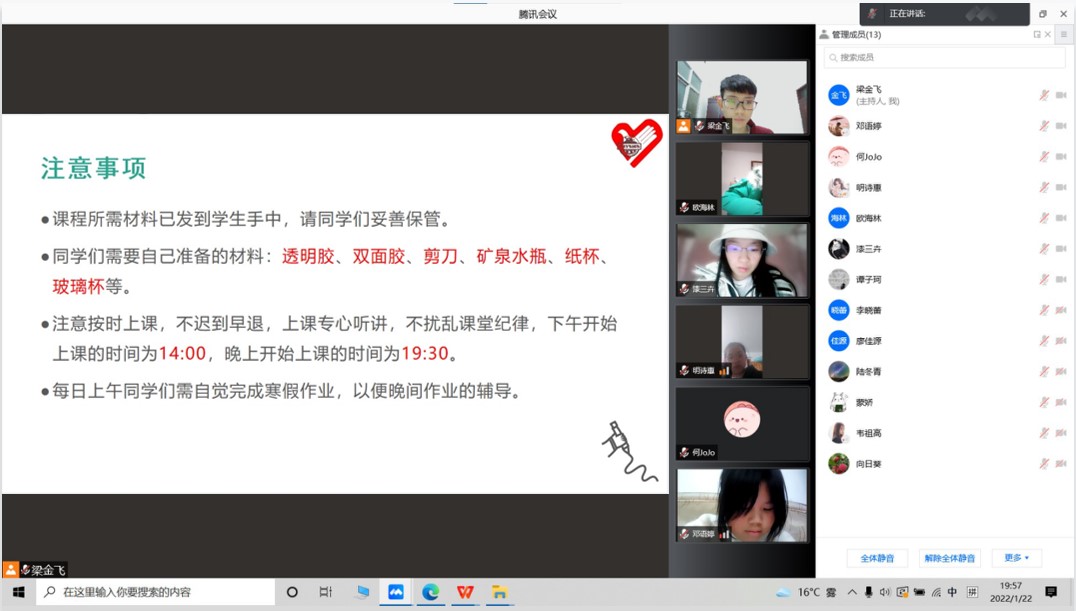
Task: Select 陆冬青 in the member list
Action: (868, 372)
